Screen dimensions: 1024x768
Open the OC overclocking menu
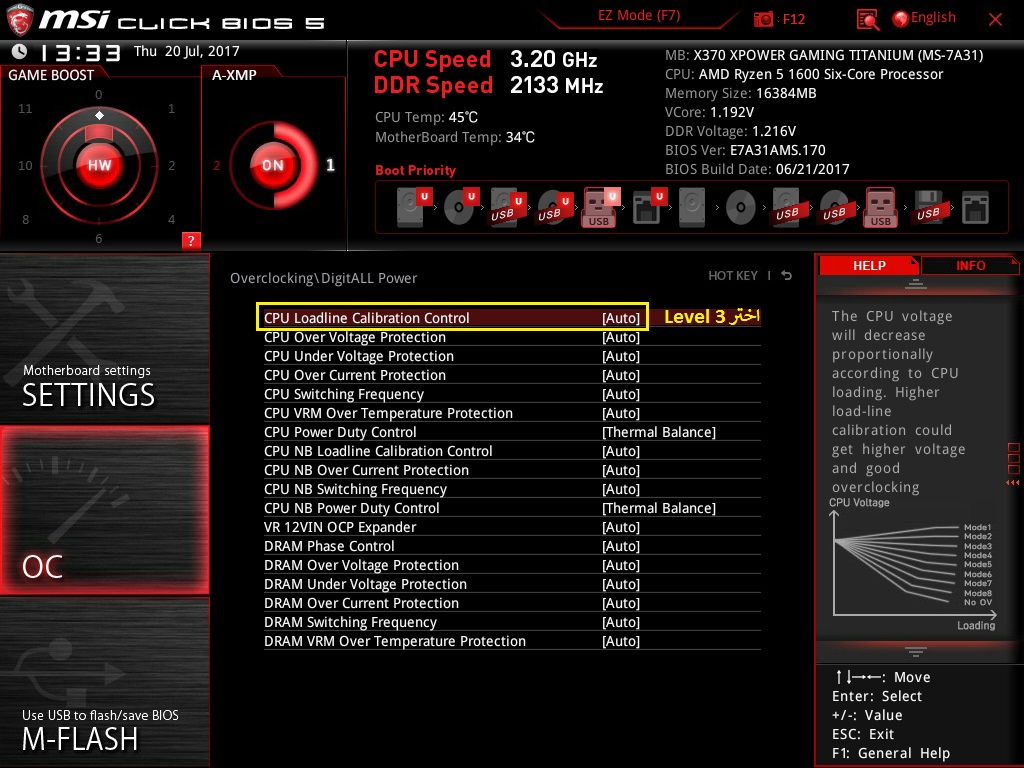(104, 510)
